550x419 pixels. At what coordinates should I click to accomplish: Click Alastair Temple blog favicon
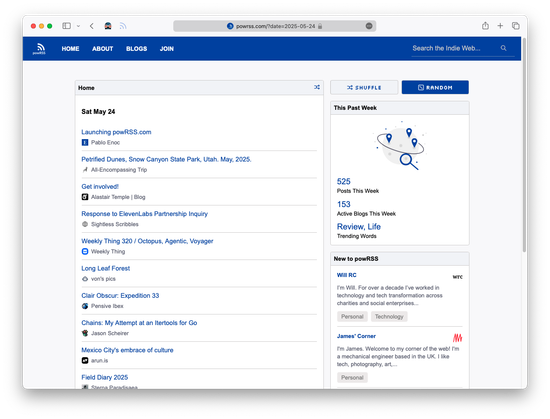click(85, 197)
